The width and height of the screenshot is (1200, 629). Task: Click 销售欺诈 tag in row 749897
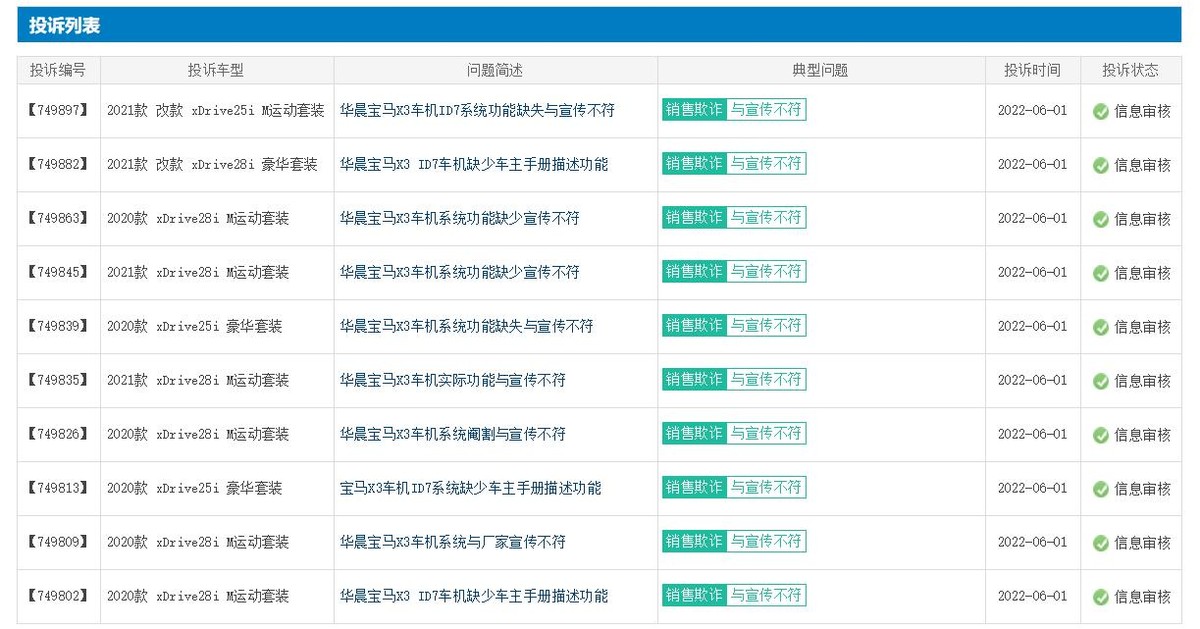[693, 110]
